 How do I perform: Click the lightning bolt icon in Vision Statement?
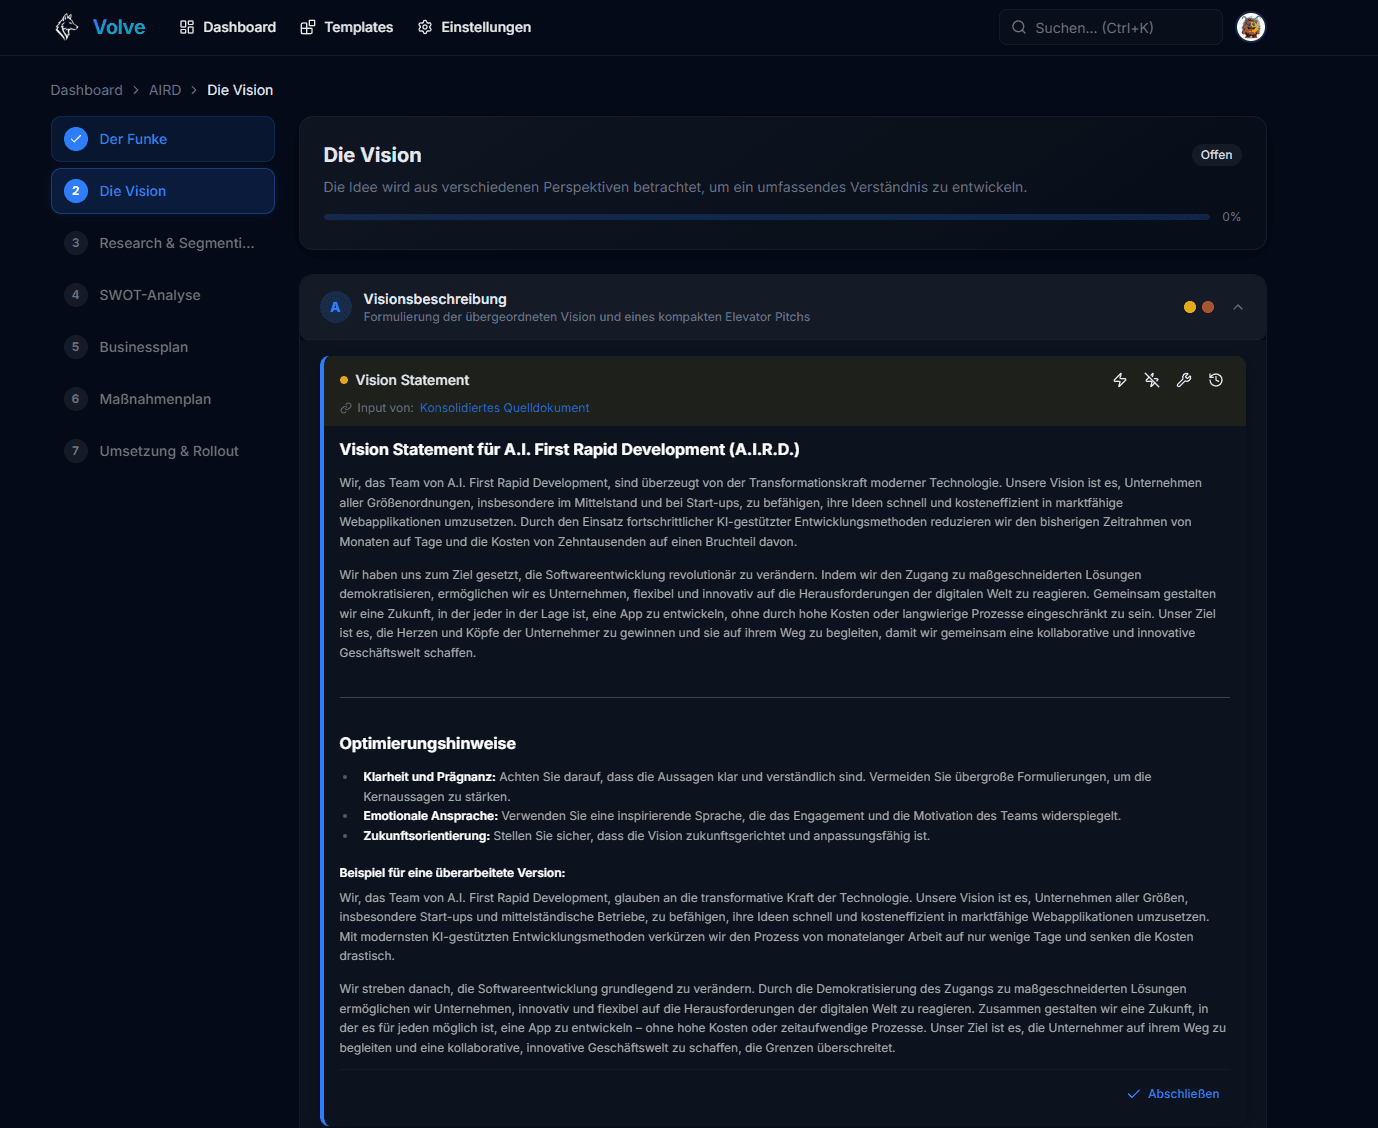click(x=1120, y=380)
